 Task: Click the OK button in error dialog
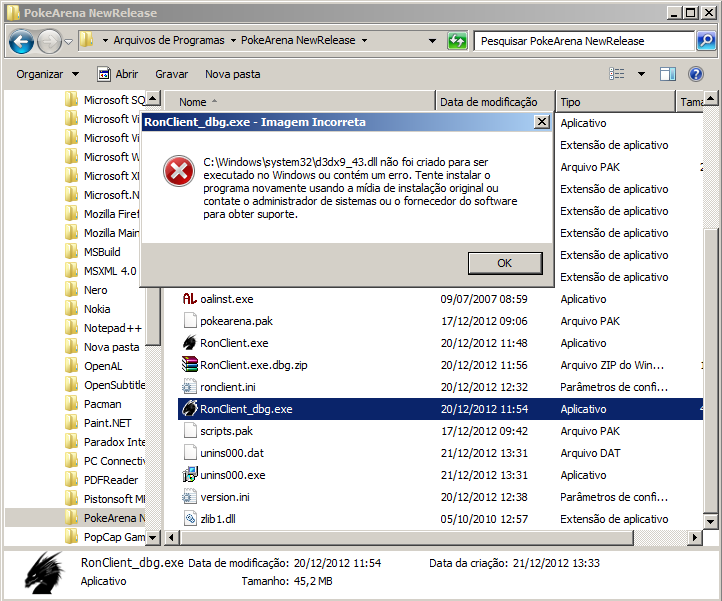(505, 263)
